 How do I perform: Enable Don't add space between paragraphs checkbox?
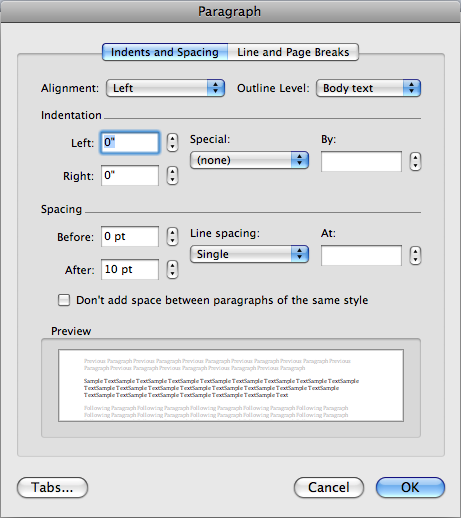[64, 300]
